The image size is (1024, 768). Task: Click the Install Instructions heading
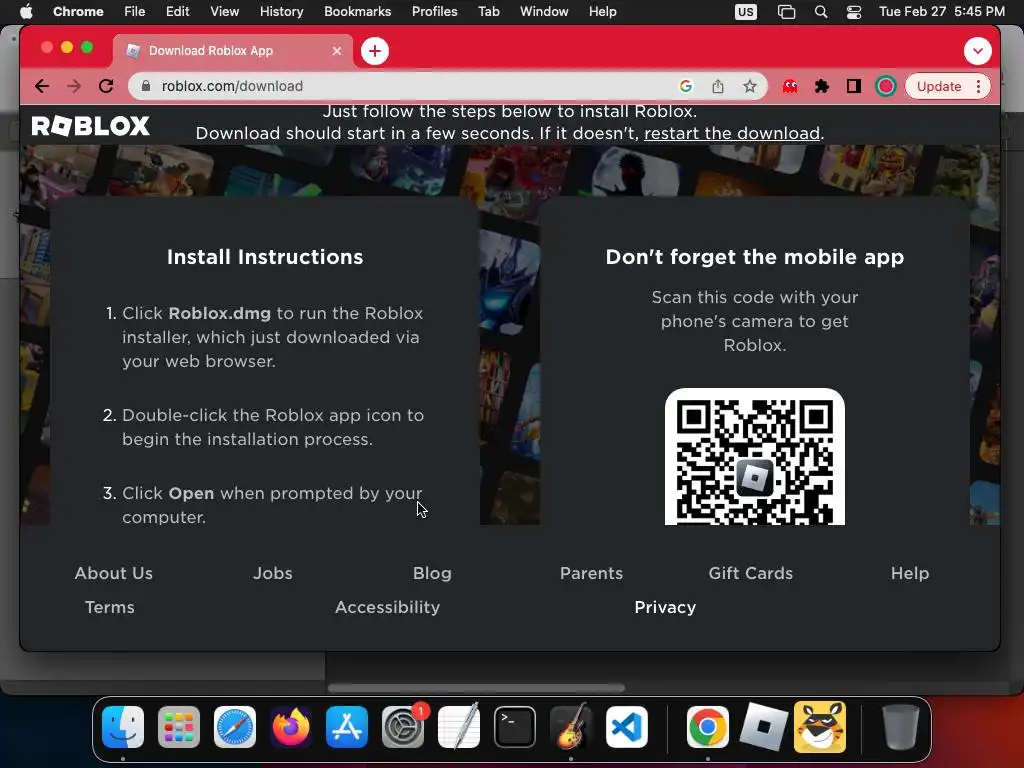point(265,257)
